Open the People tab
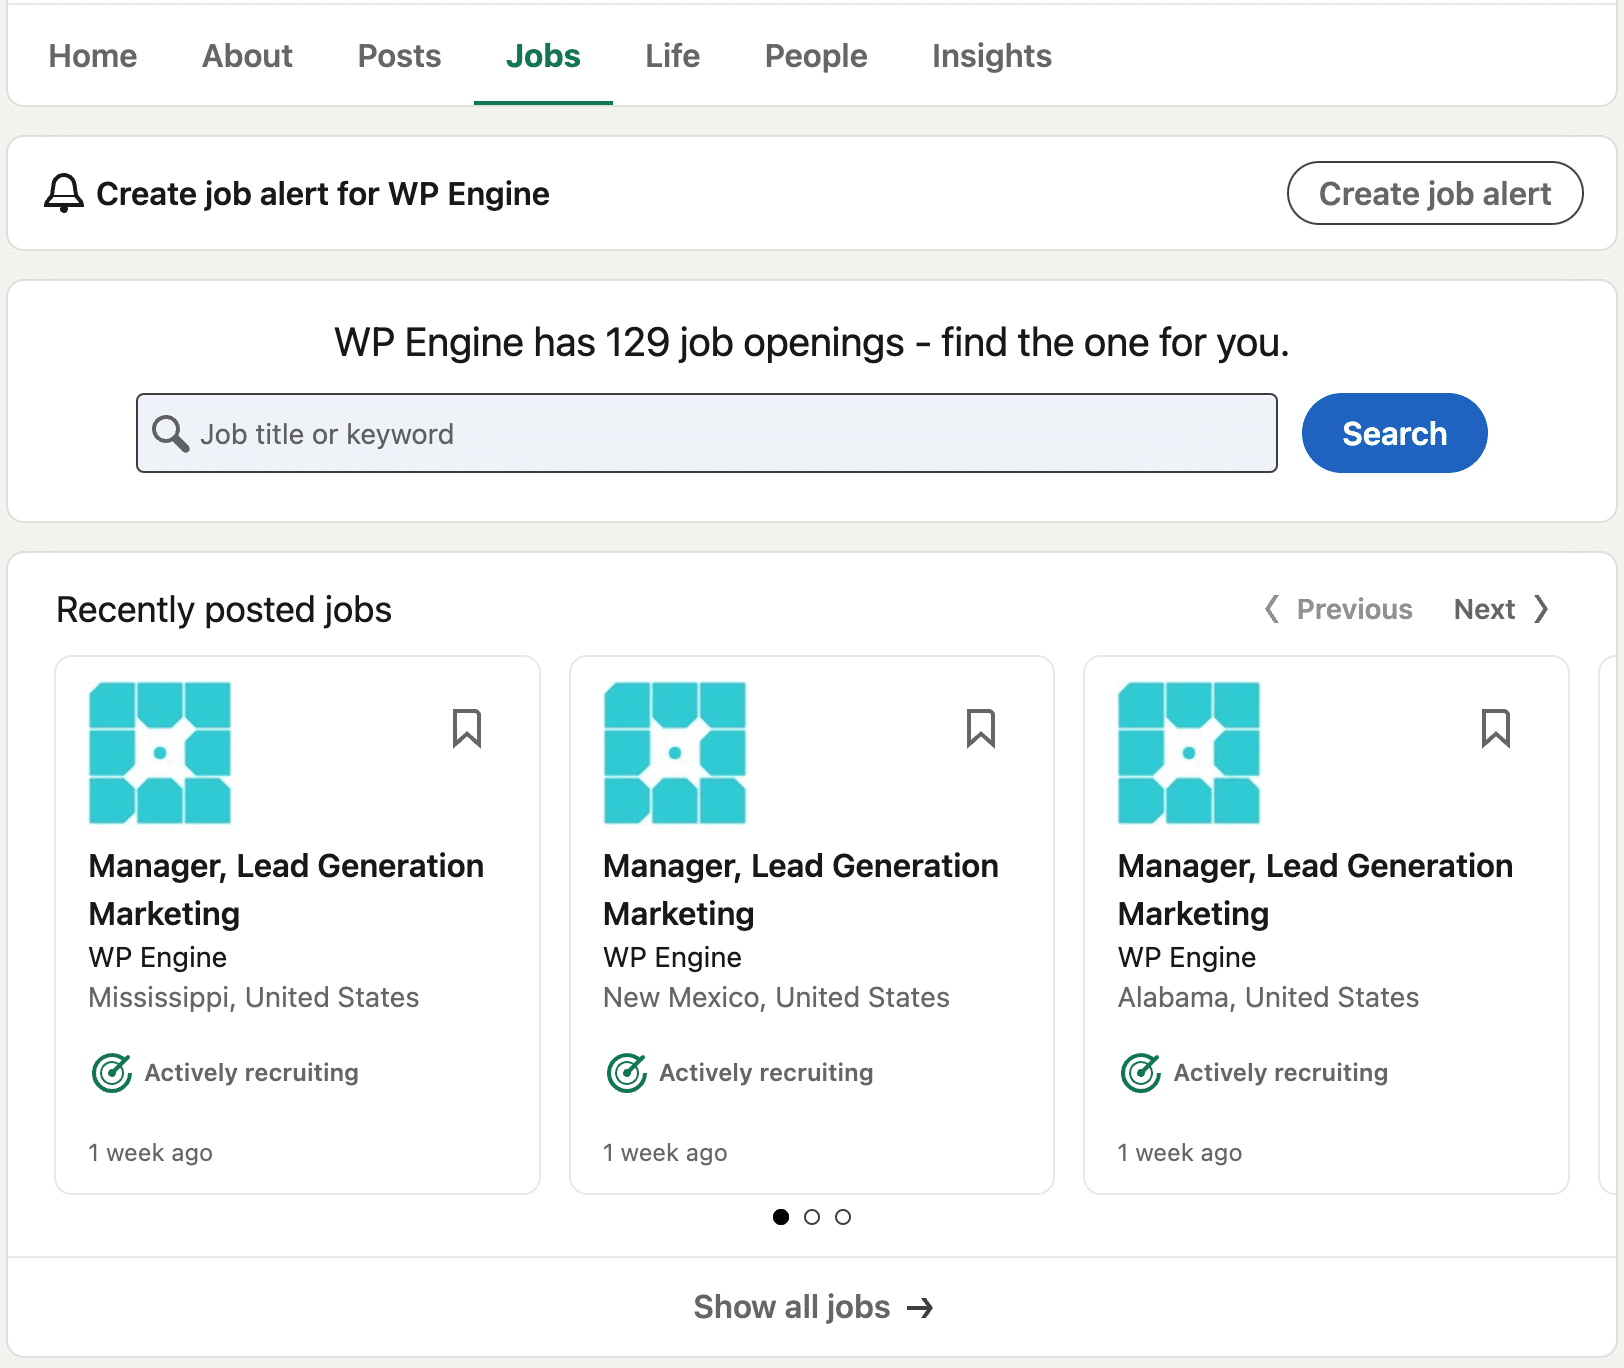The width and height of the screenshot is (1624, 1368). coord(816,56)
